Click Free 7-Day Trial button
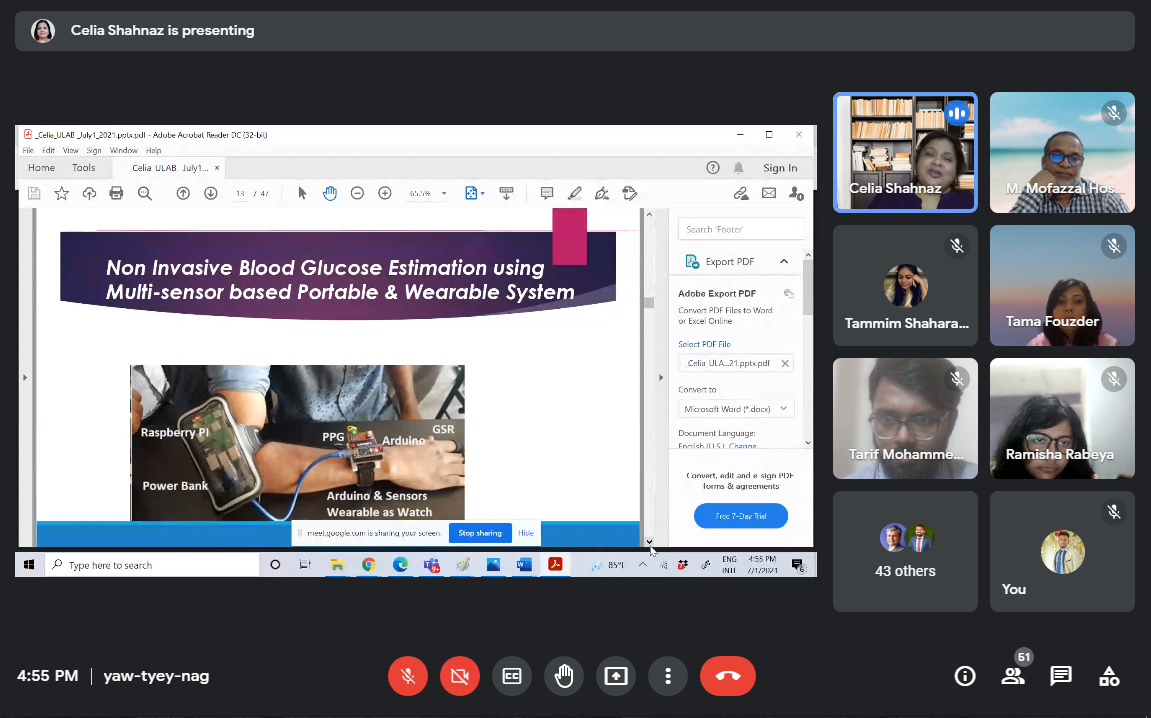 point(740,516)
